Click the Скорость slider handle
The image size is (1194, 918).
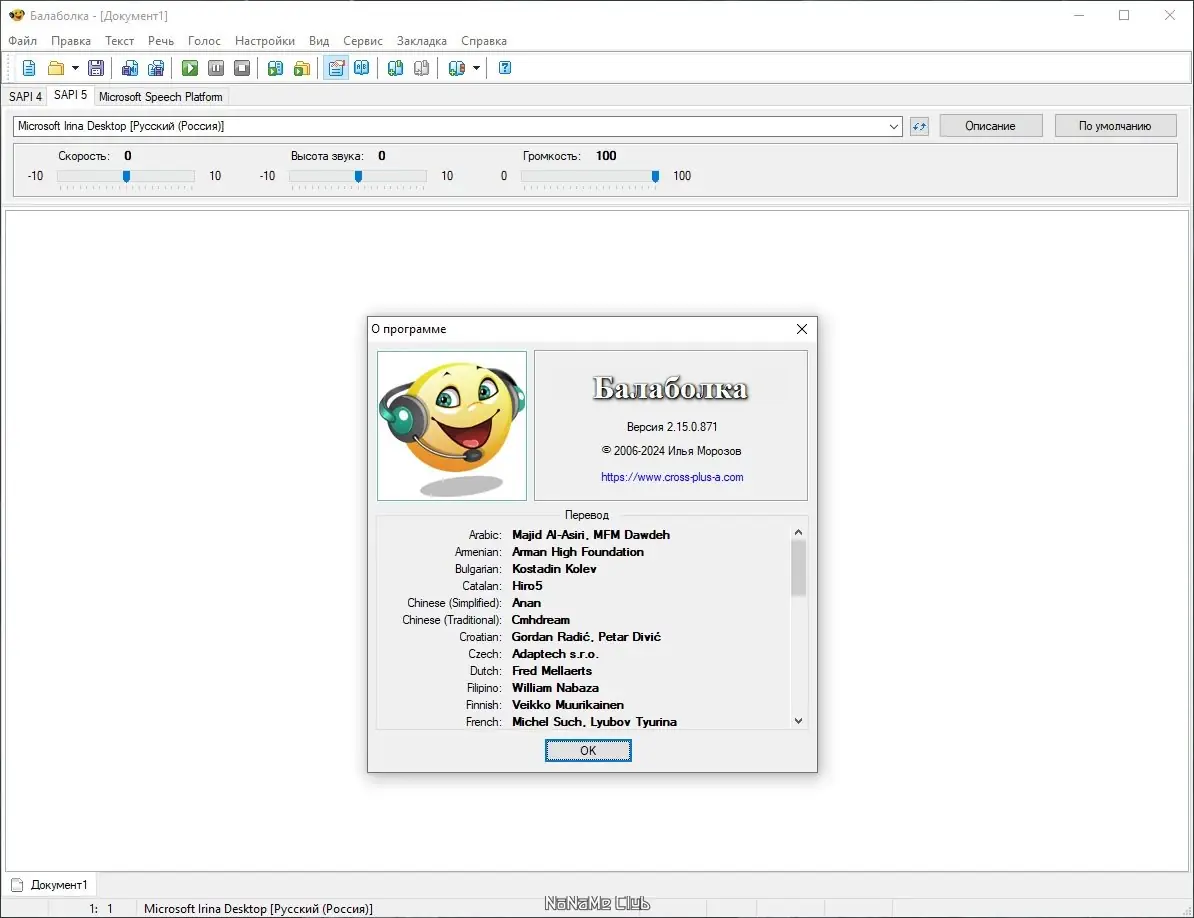126,177
